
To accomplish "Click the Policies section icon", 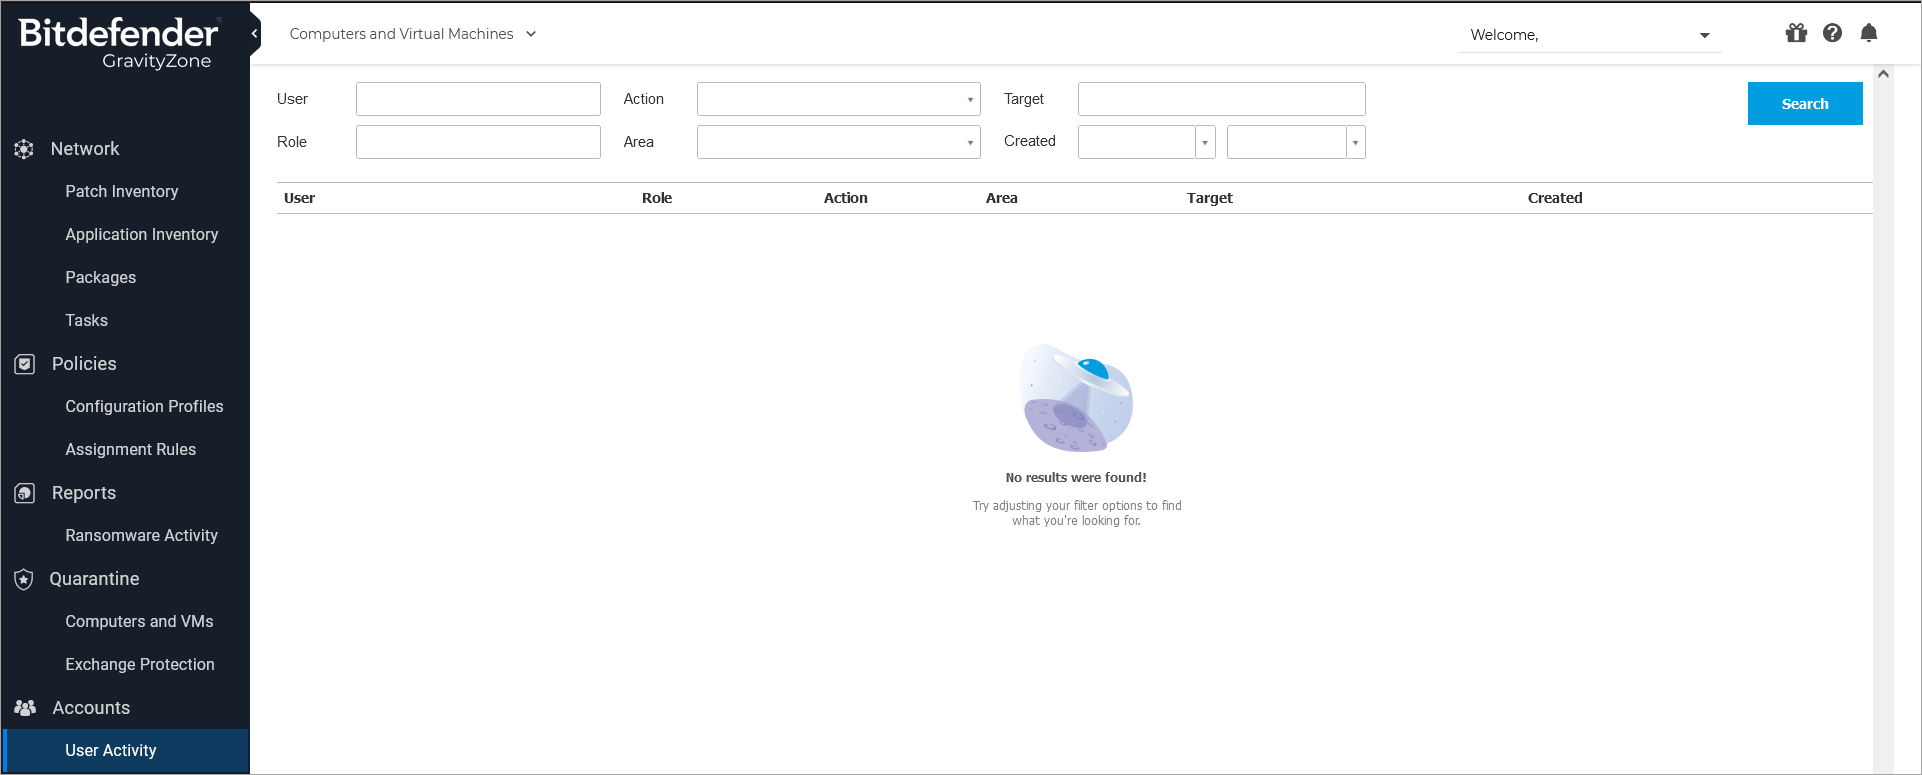I will point(25,364).
